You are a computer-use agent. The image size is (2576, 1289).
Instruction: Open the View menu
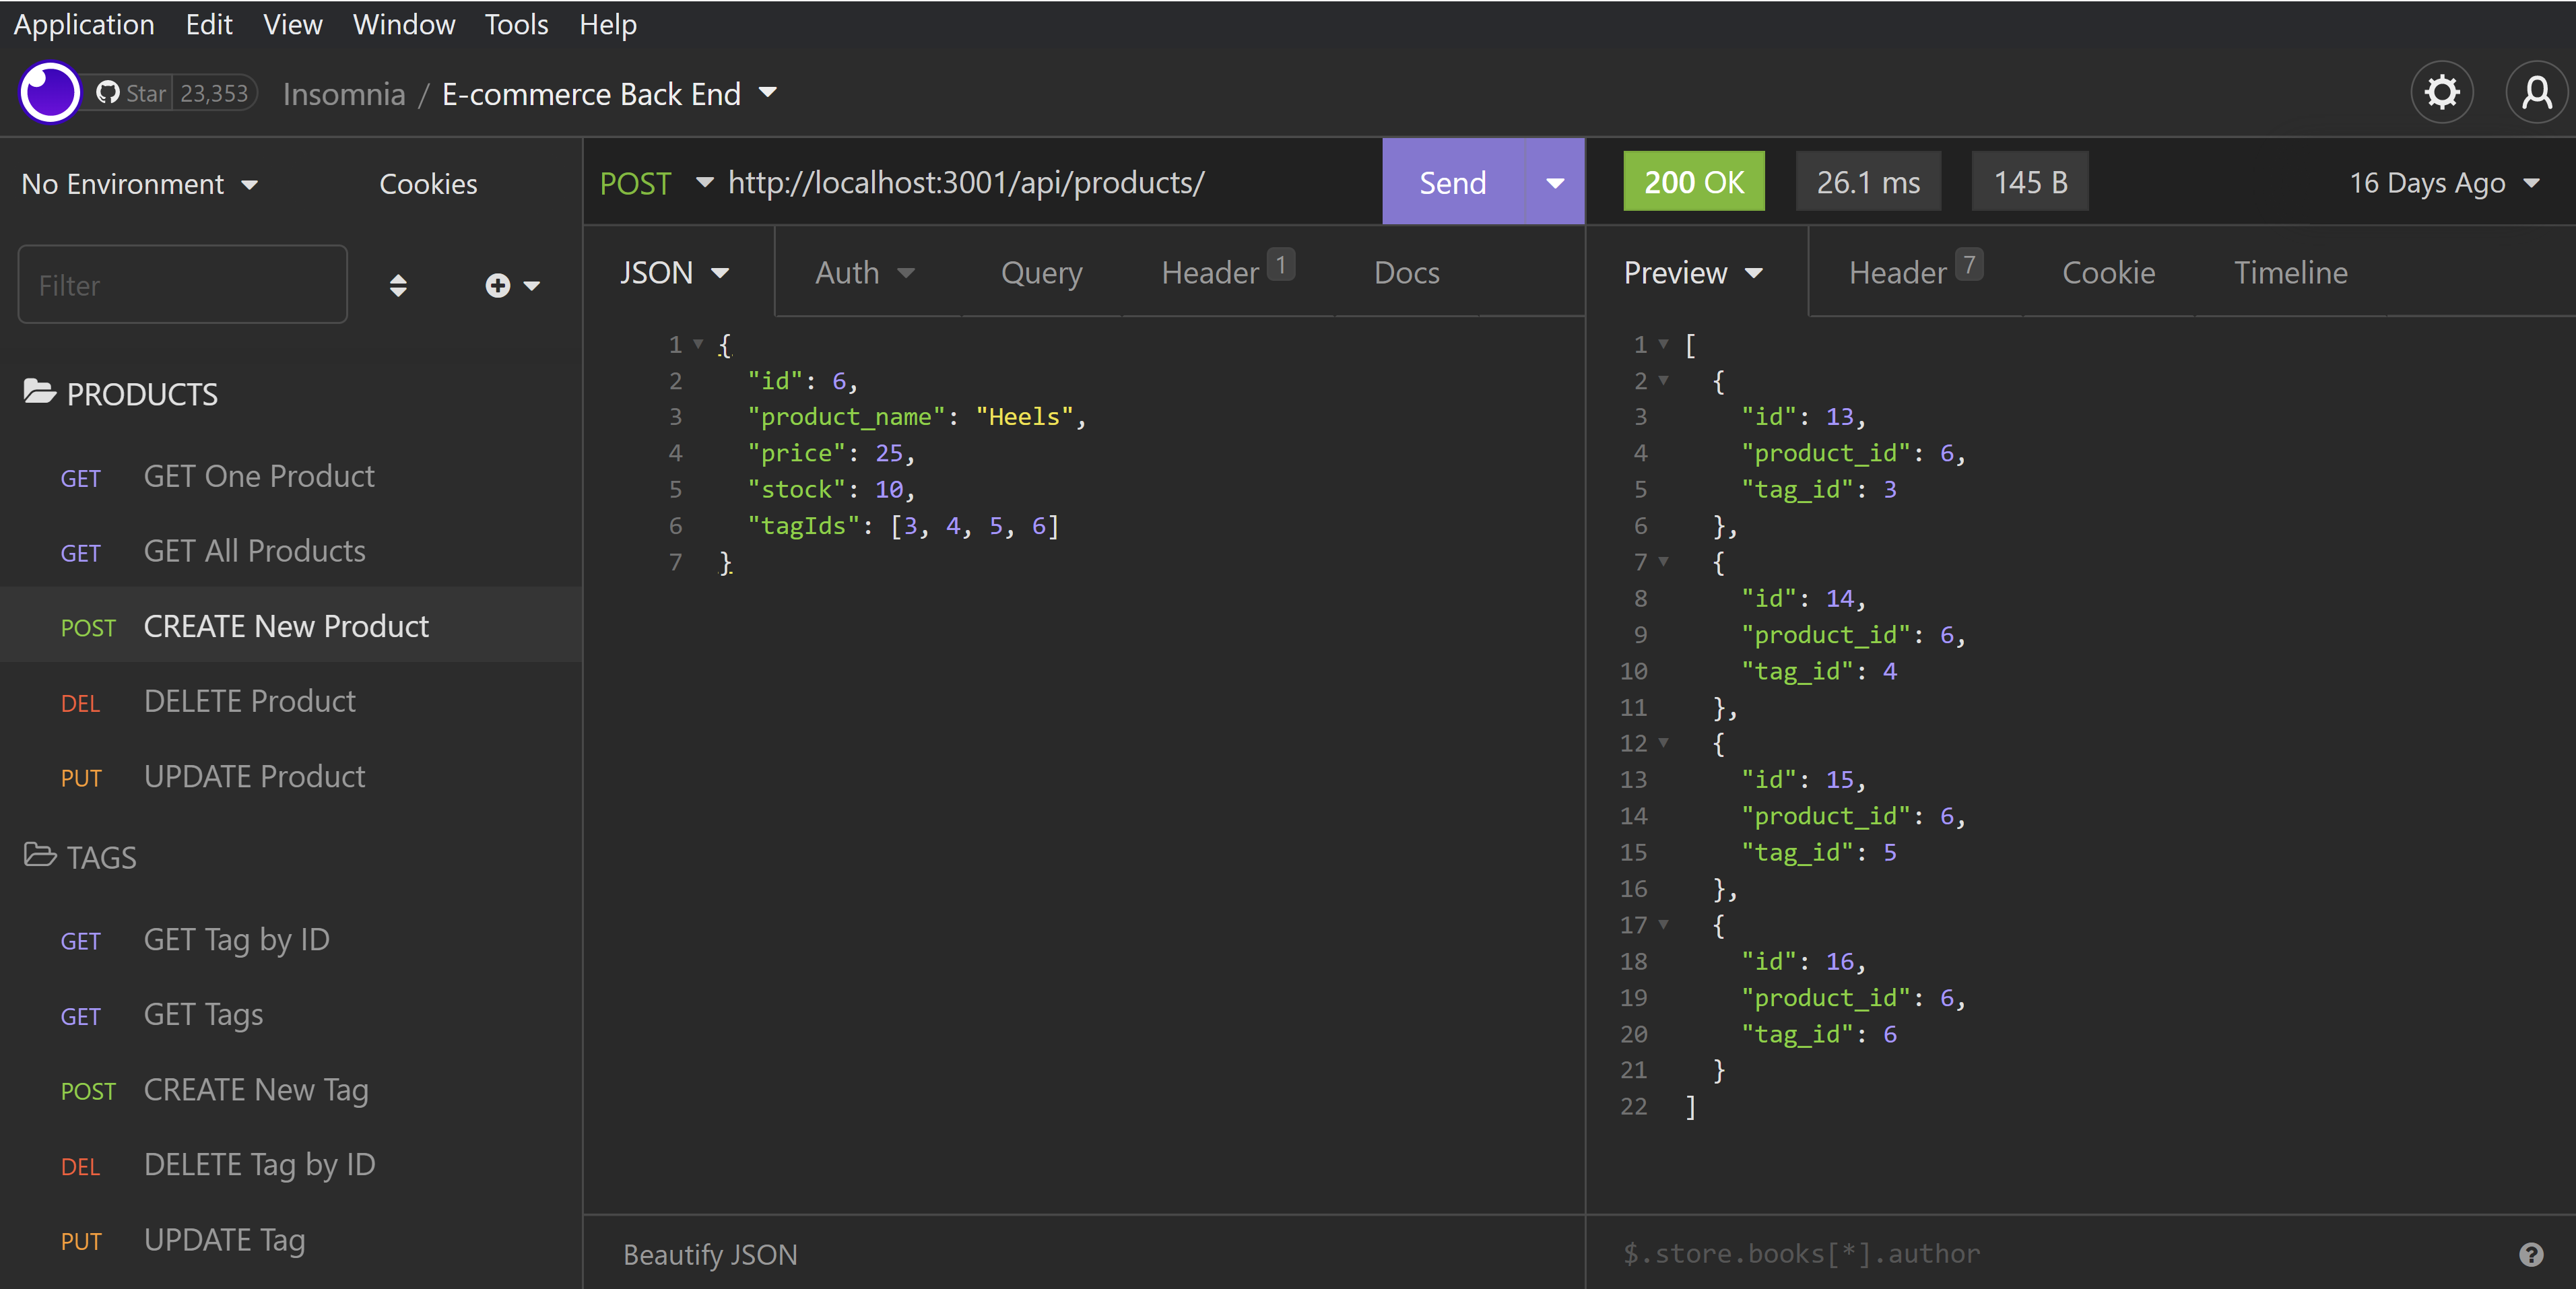[x=292, y=24]
